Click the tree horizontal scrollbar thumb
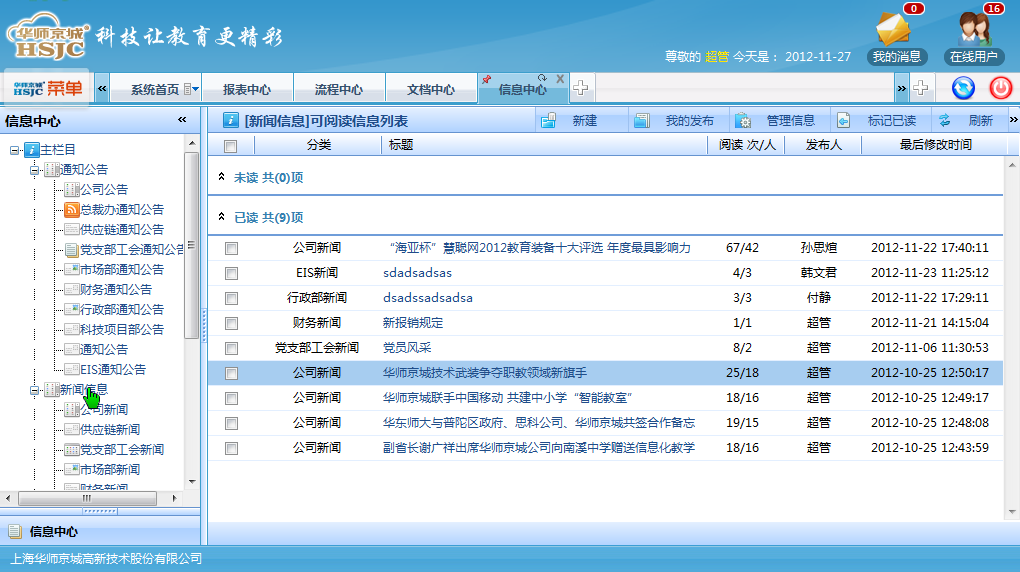The width and height of the screenshot is (1020, 572). point(87,498)
